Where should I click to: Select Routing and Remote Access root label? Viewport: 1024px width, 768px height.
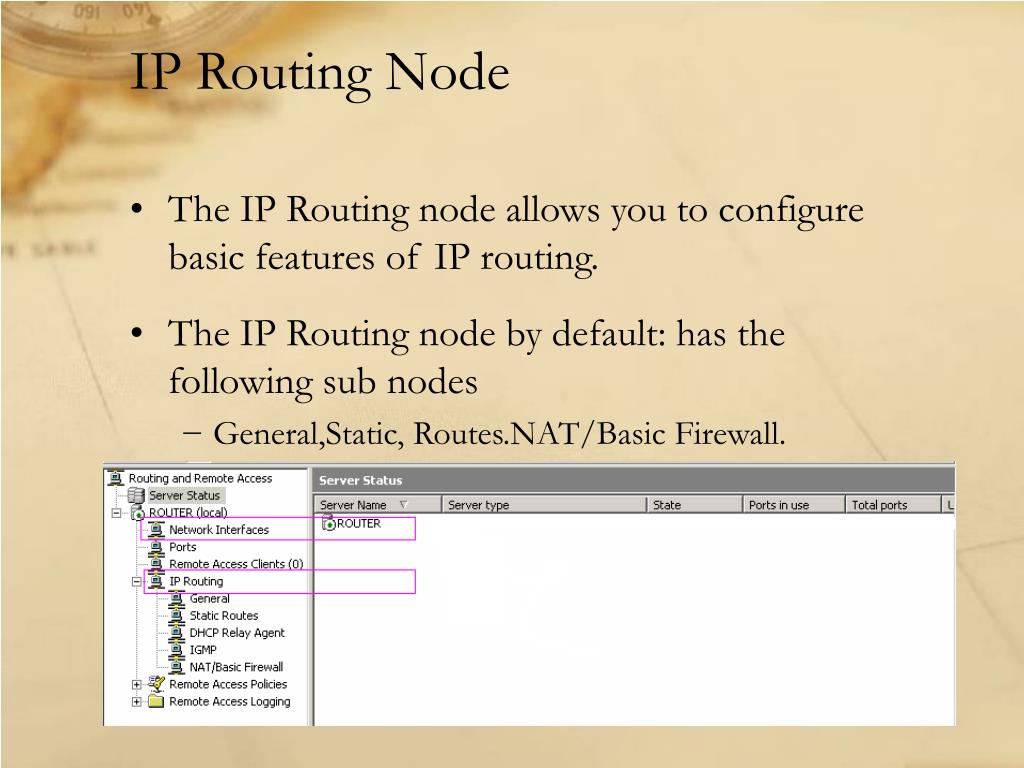[x=200, y=478]
